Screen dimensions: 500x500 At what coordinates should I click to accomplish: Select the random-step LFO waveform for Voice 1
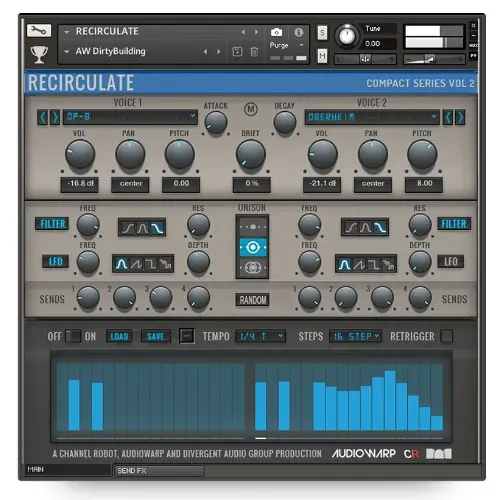[166, 264]
